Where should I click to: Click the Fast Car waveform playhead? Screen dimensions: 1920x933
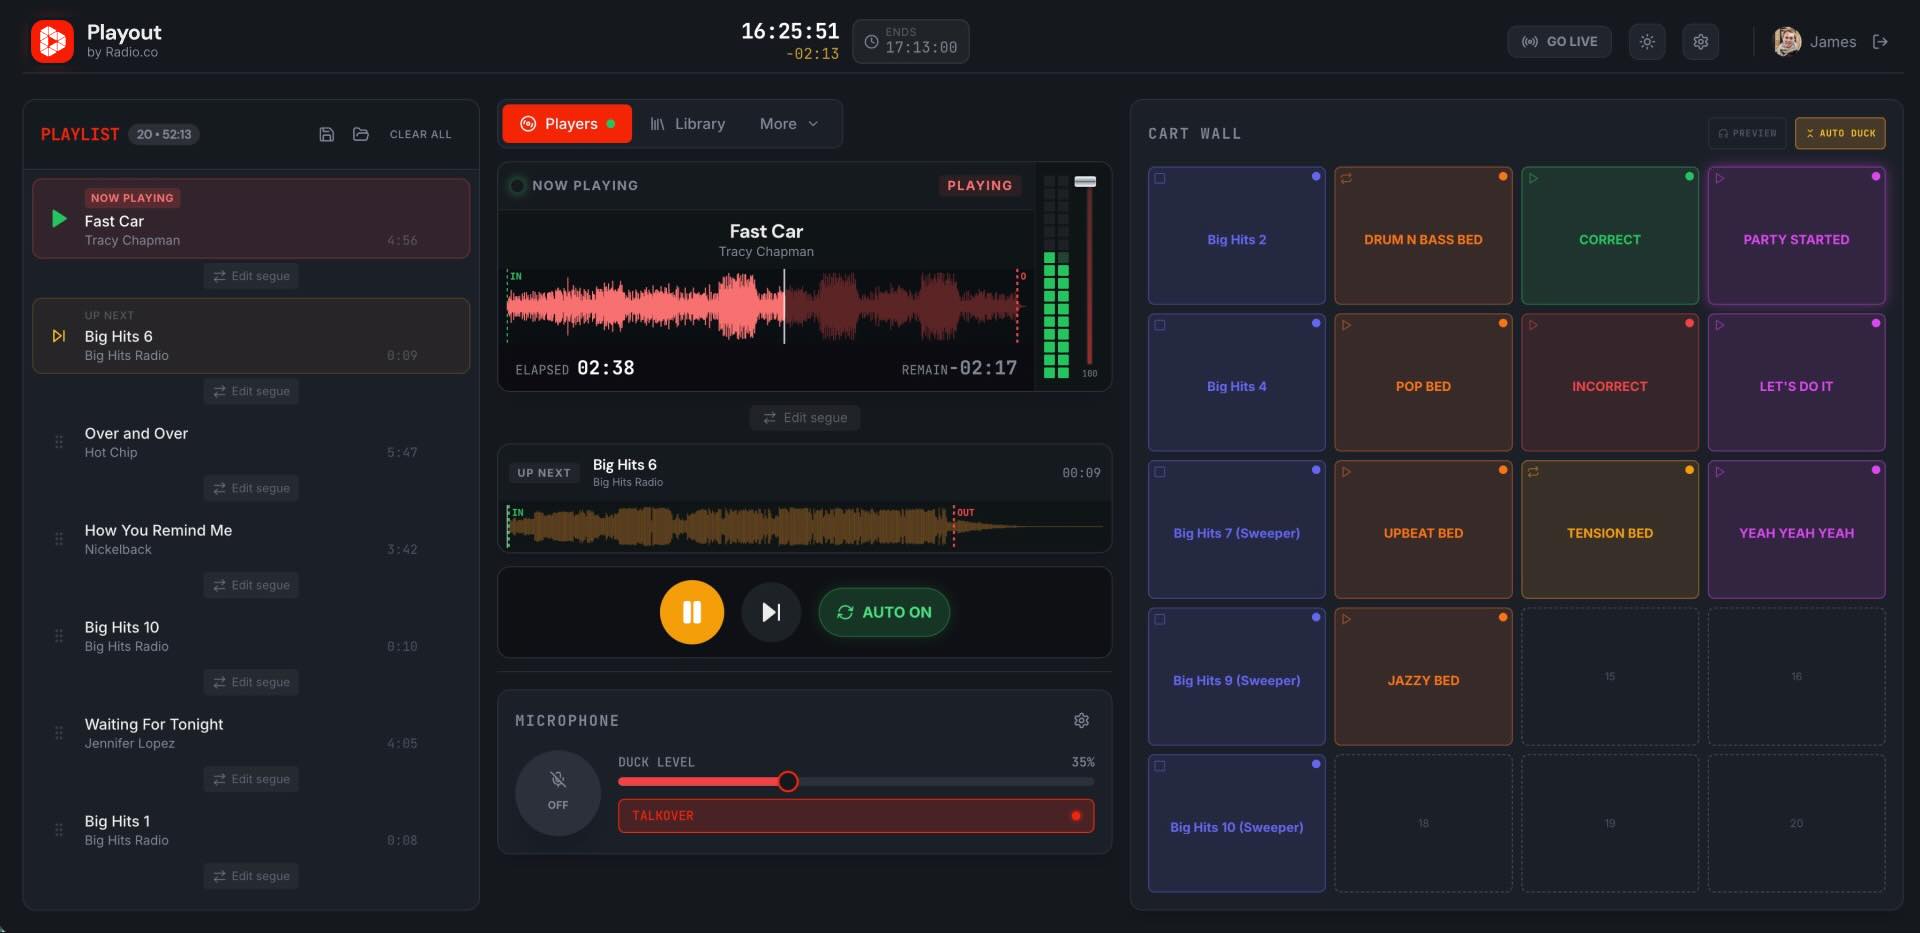pyautogui.click(x=784, y=305)
